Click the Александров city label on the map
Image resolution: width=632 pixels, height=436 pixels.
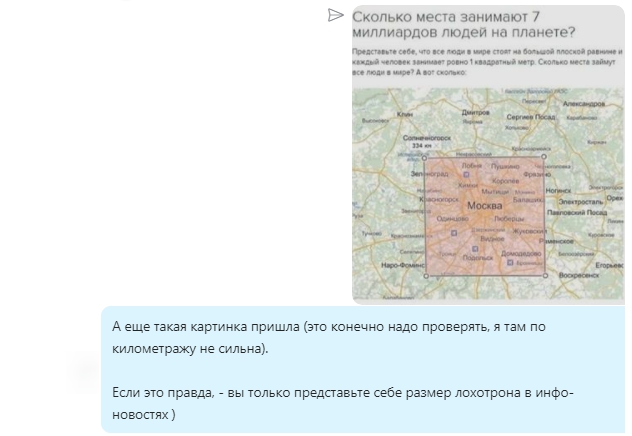(585, 104)
